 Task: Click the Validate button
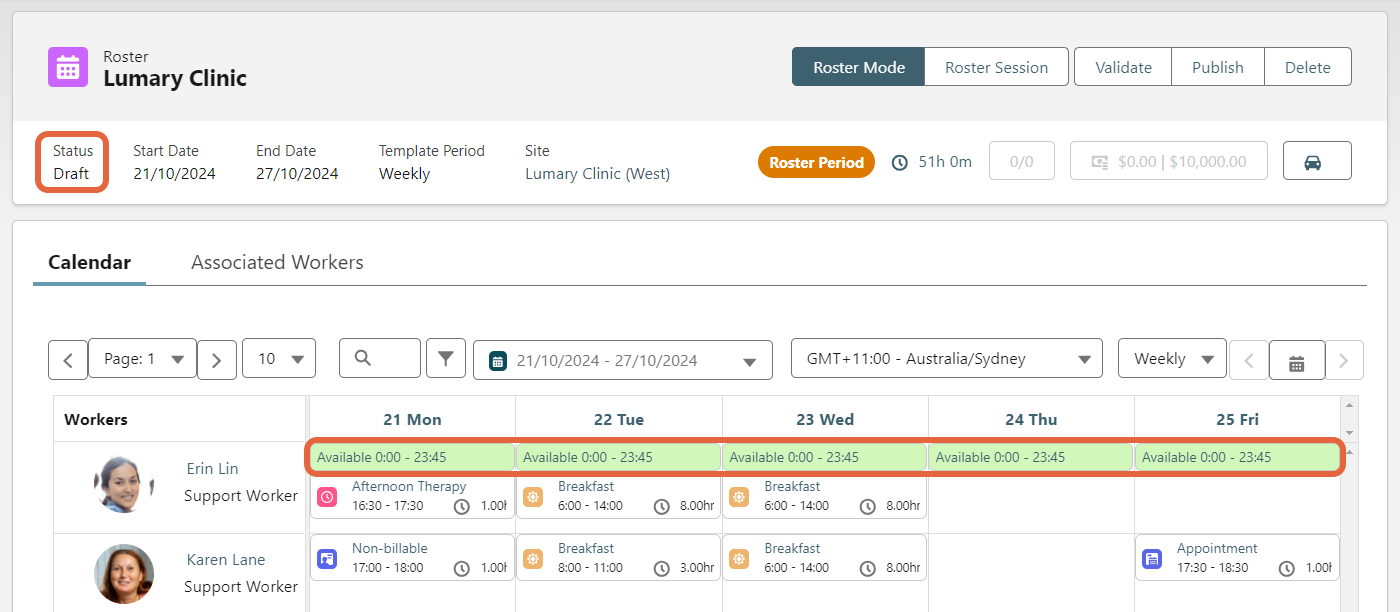[x=1122, y=66]
